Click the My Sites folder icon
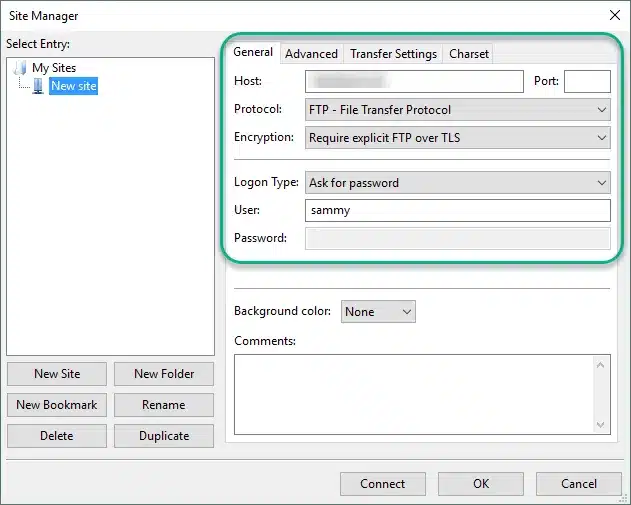 click(x=20, y=68)
